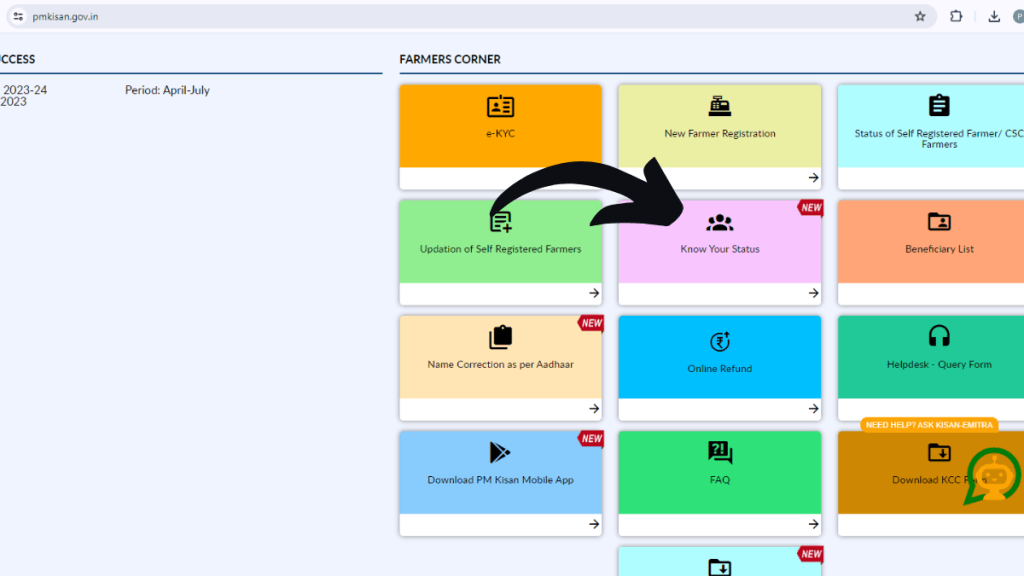Open Name Correction as per Aadhaar label

pyautogui.click(x=500, y=364)
